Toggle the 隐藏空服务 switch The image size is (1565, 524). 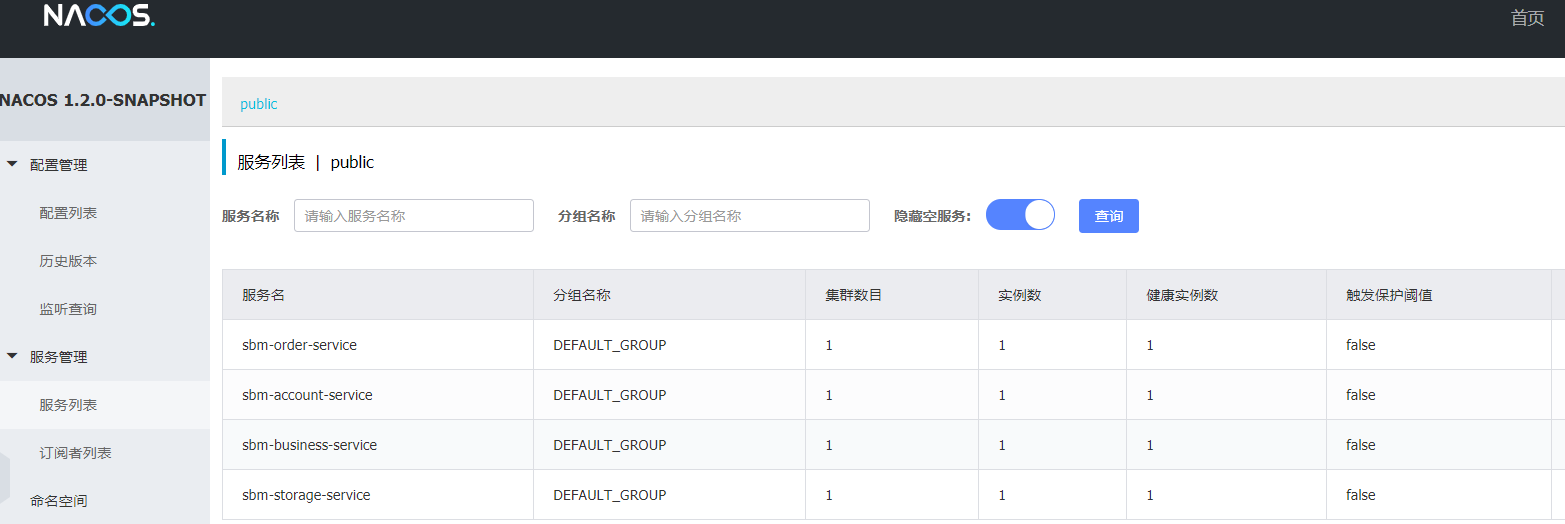(x=1020, y=215)
